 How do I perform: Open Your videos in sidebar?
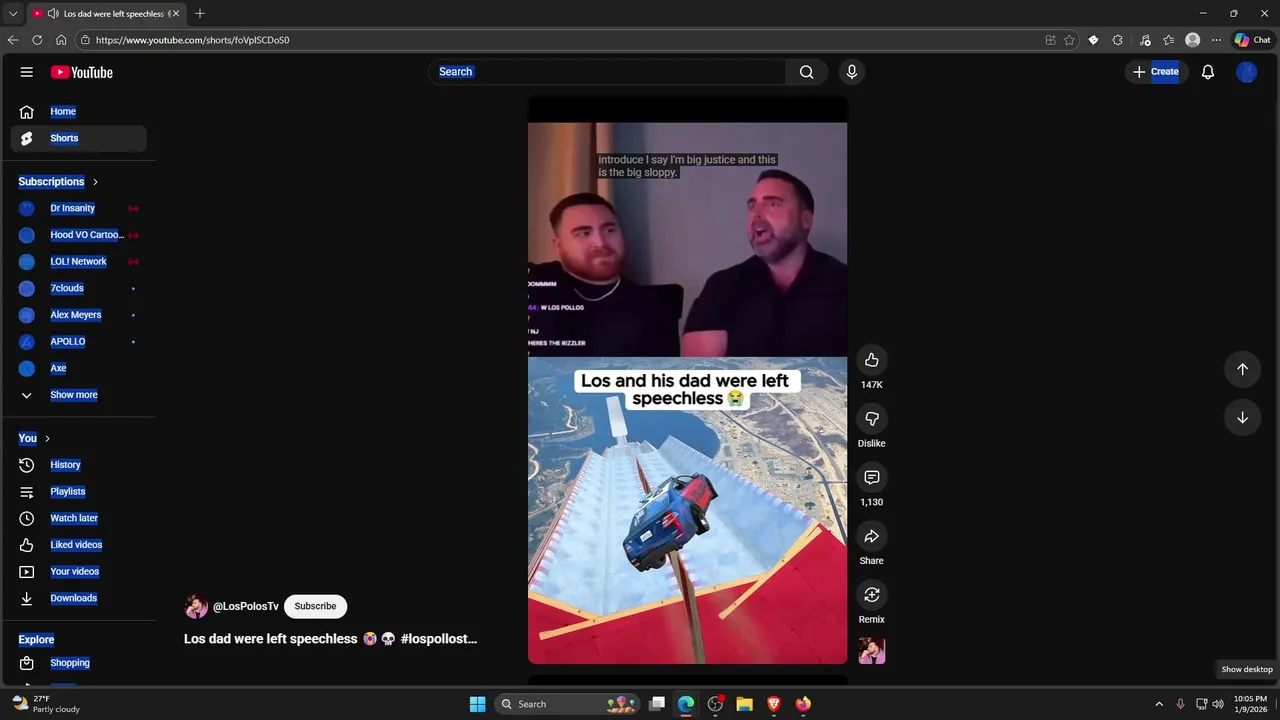coord(78,572)
